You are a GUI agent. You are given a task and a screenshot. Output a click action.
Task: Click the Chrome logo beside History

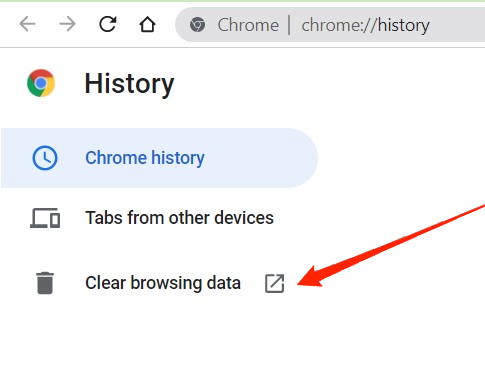pos(41,83)
